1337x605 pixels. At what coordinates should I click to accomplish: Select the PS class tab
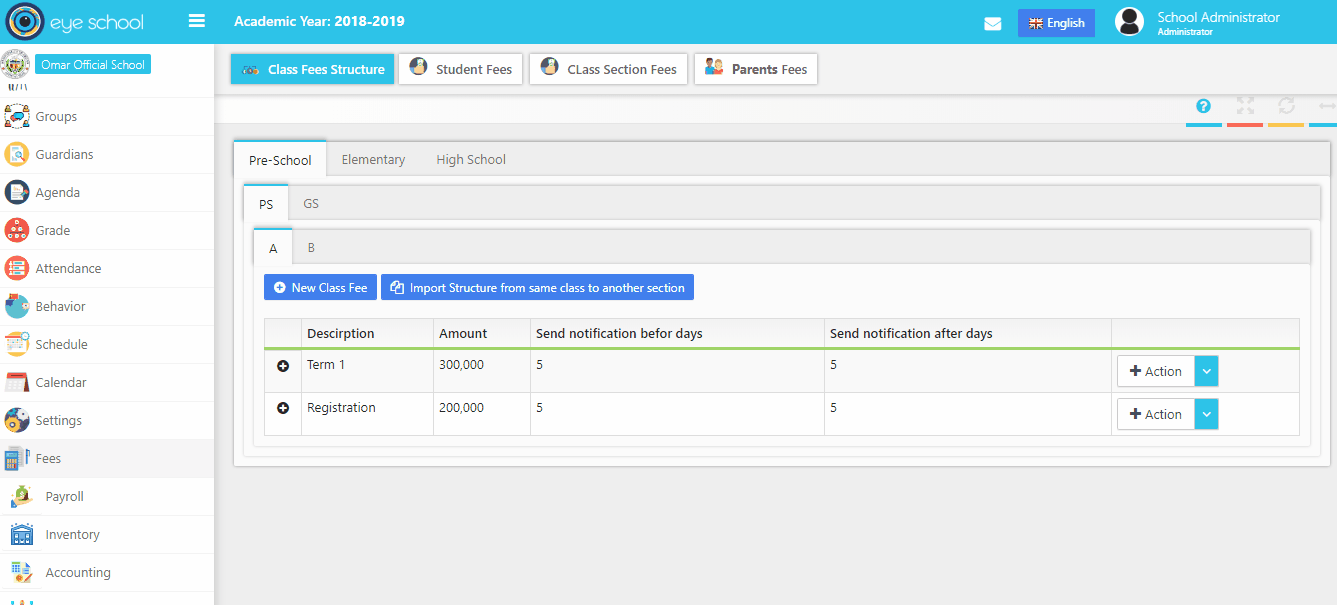(x=266, y=204)
